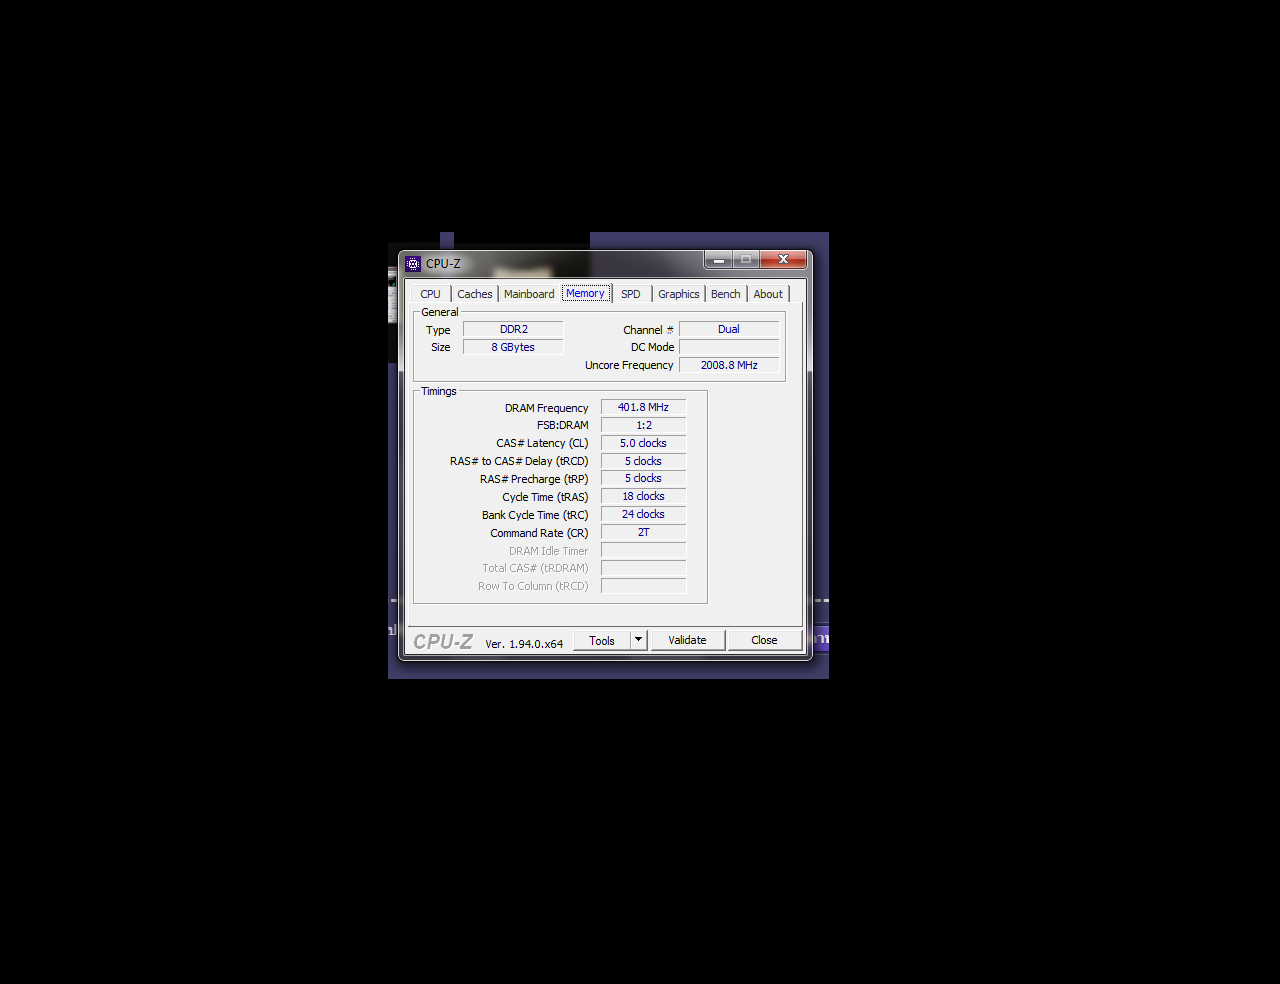Click the CAS# Latency (CL) label
This screenshot has height=984, width=1280.
tap(542, 443)
